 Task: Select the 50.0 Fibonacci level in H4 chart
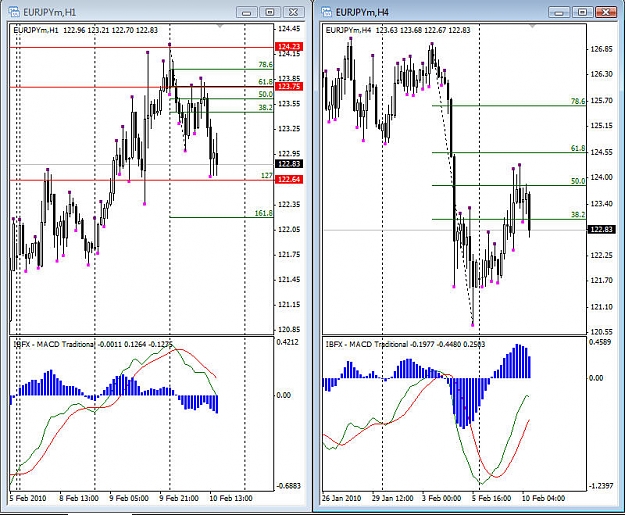[578, 181]
